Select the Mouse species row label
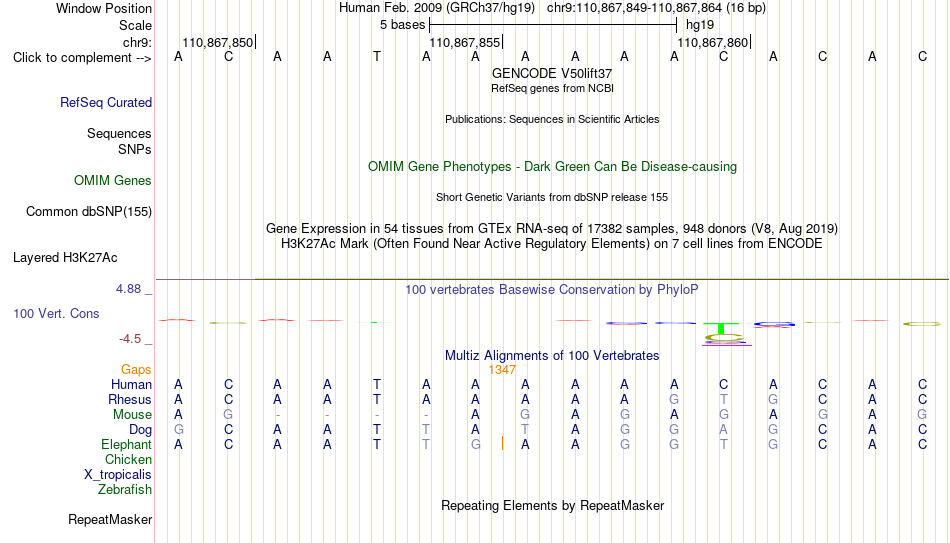Image resolution: width=950 pixels, height=543 pixels. pyautogui.click(x=133, y=415)
